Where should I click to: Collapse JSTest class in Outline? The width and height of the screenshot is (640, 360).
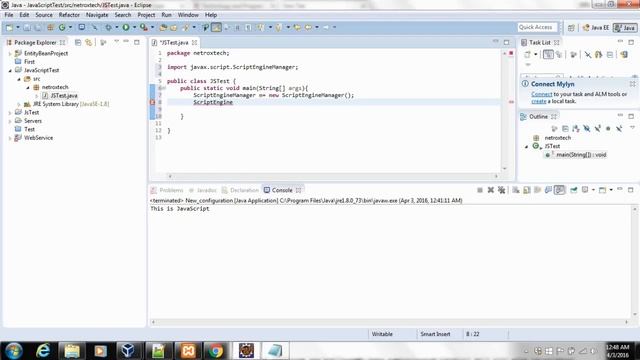click(527, 146)
